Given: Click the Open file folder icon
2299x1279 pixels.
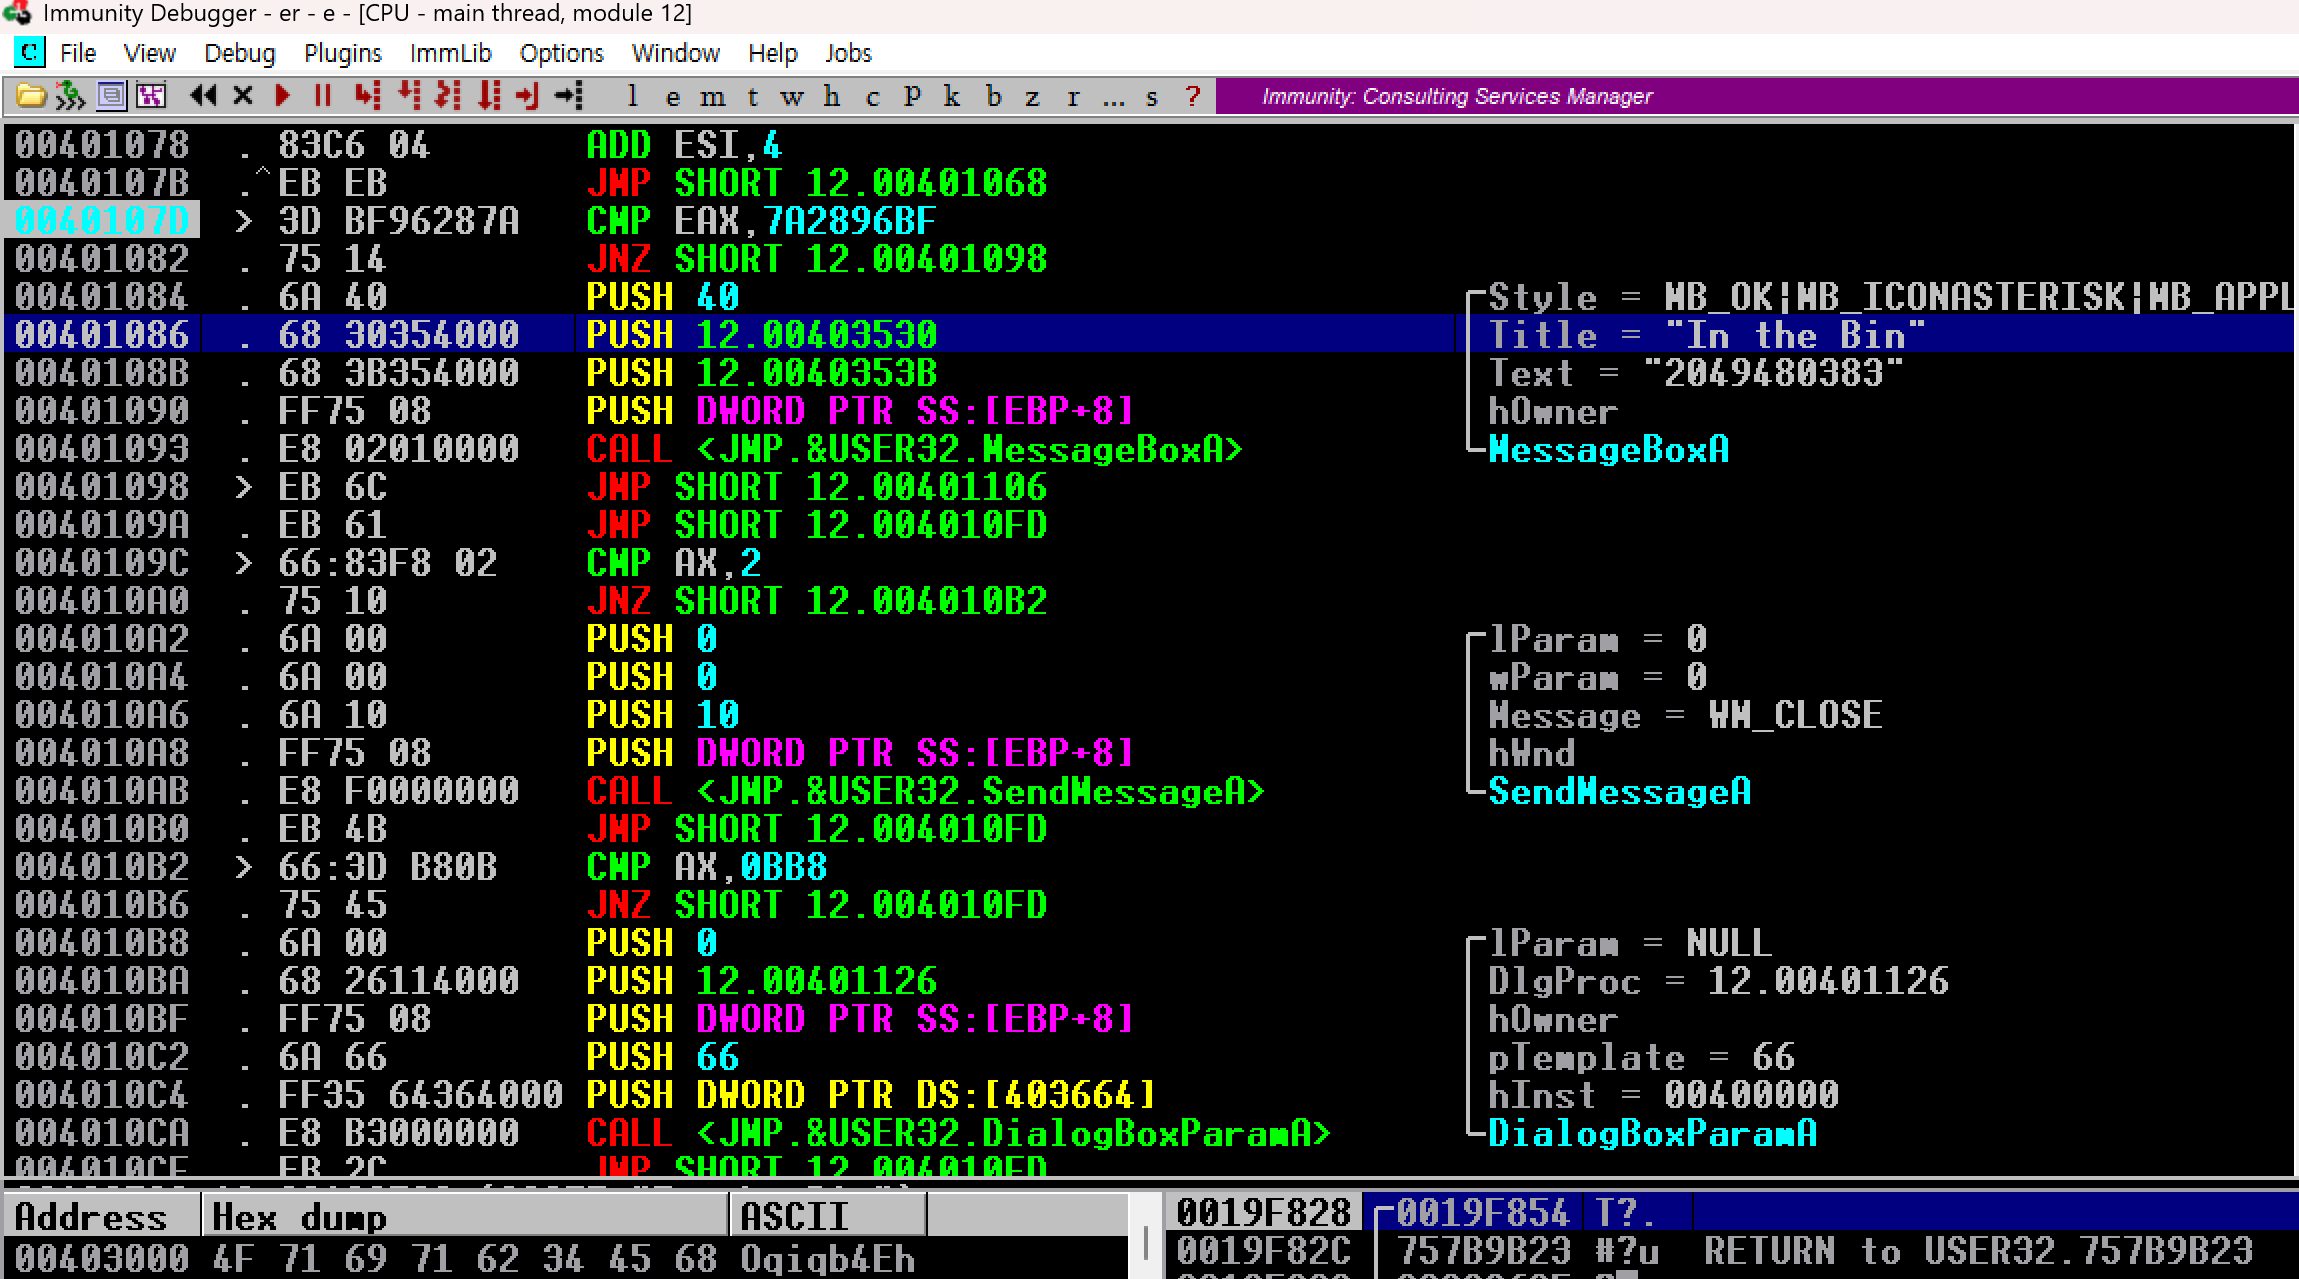Looking at the screenshot, I should (x=31, y=96).
